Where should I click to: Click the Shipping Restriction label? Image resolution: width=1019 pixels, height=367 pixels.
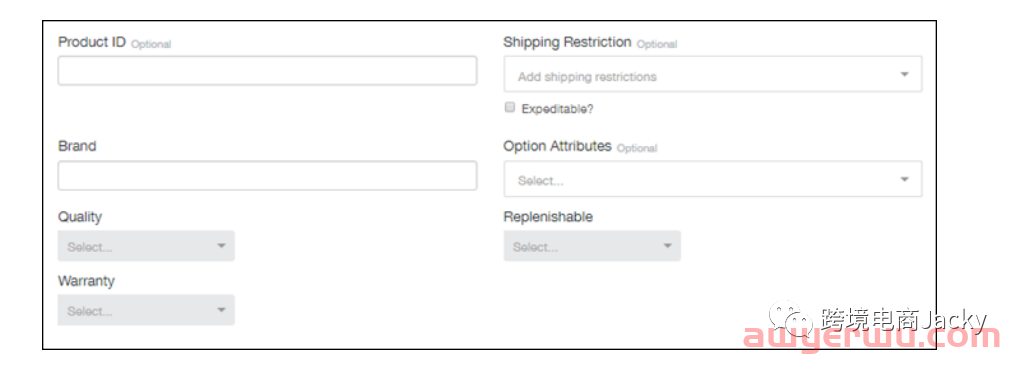[567, 42]
